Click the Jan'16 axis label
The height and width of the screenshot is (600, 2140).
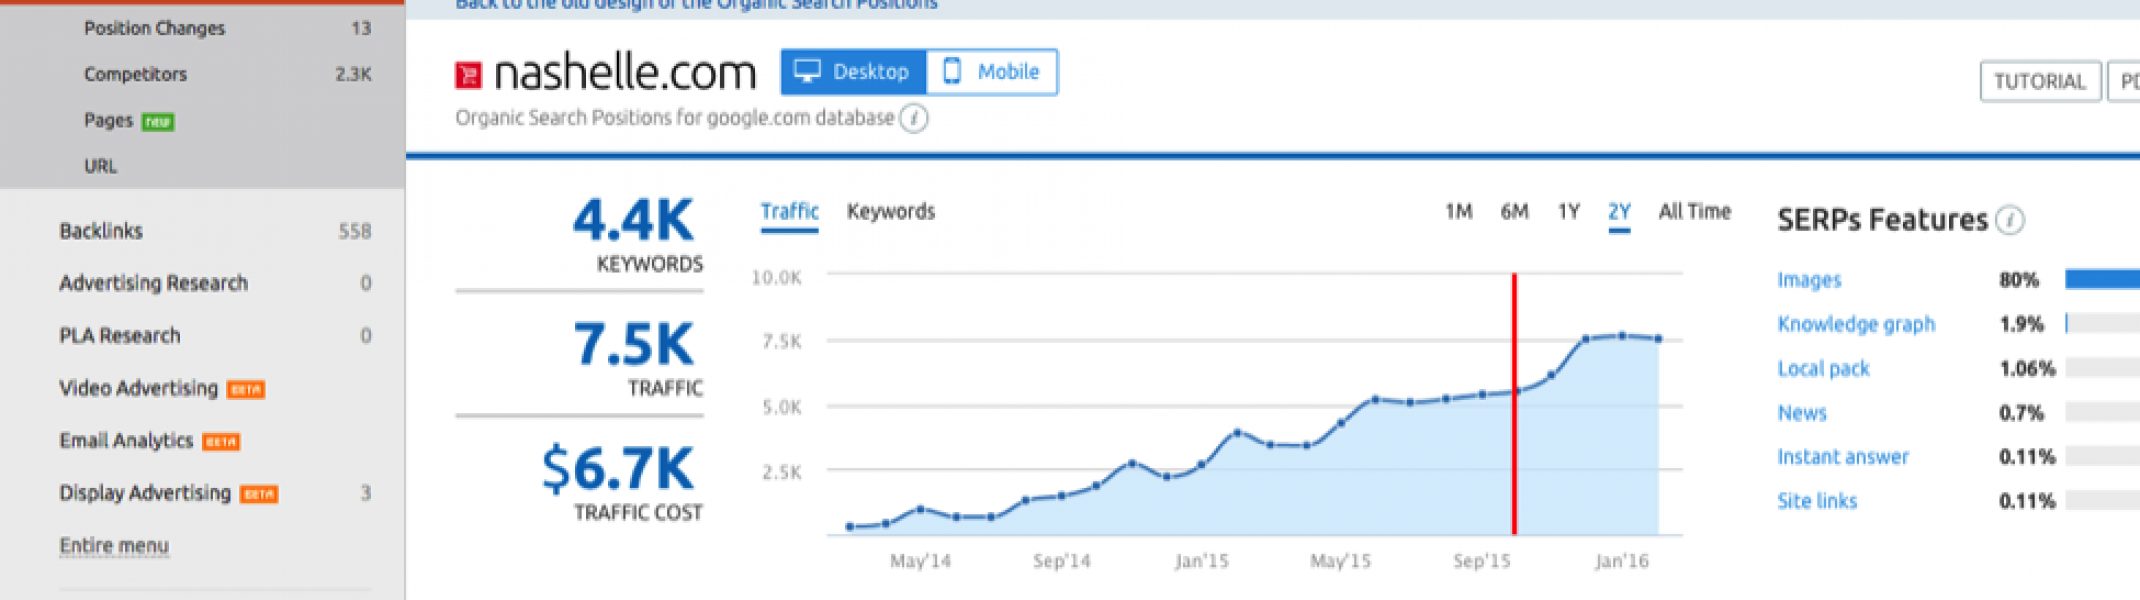[1621, 562]
